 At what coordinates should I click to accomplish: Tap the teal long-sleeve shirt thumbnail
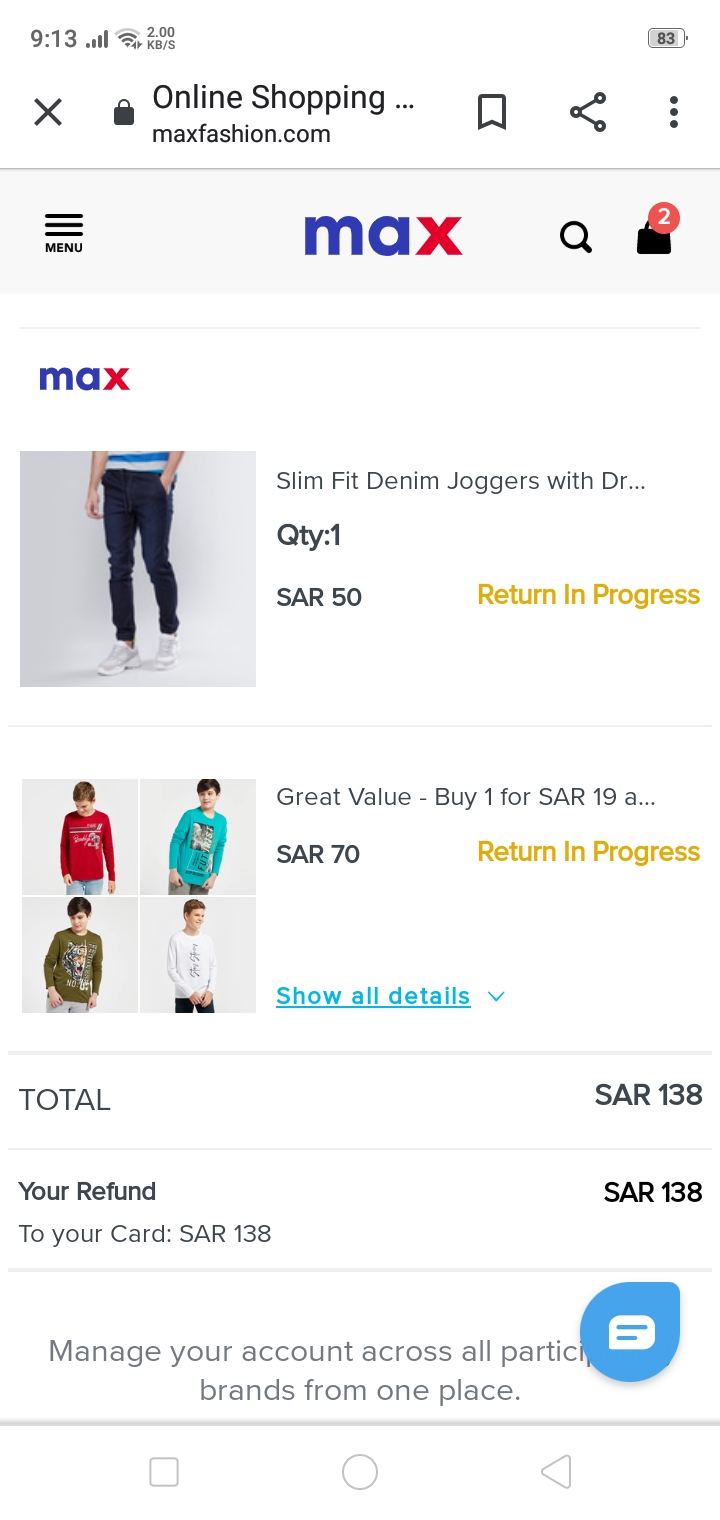(x=198, y=837)
